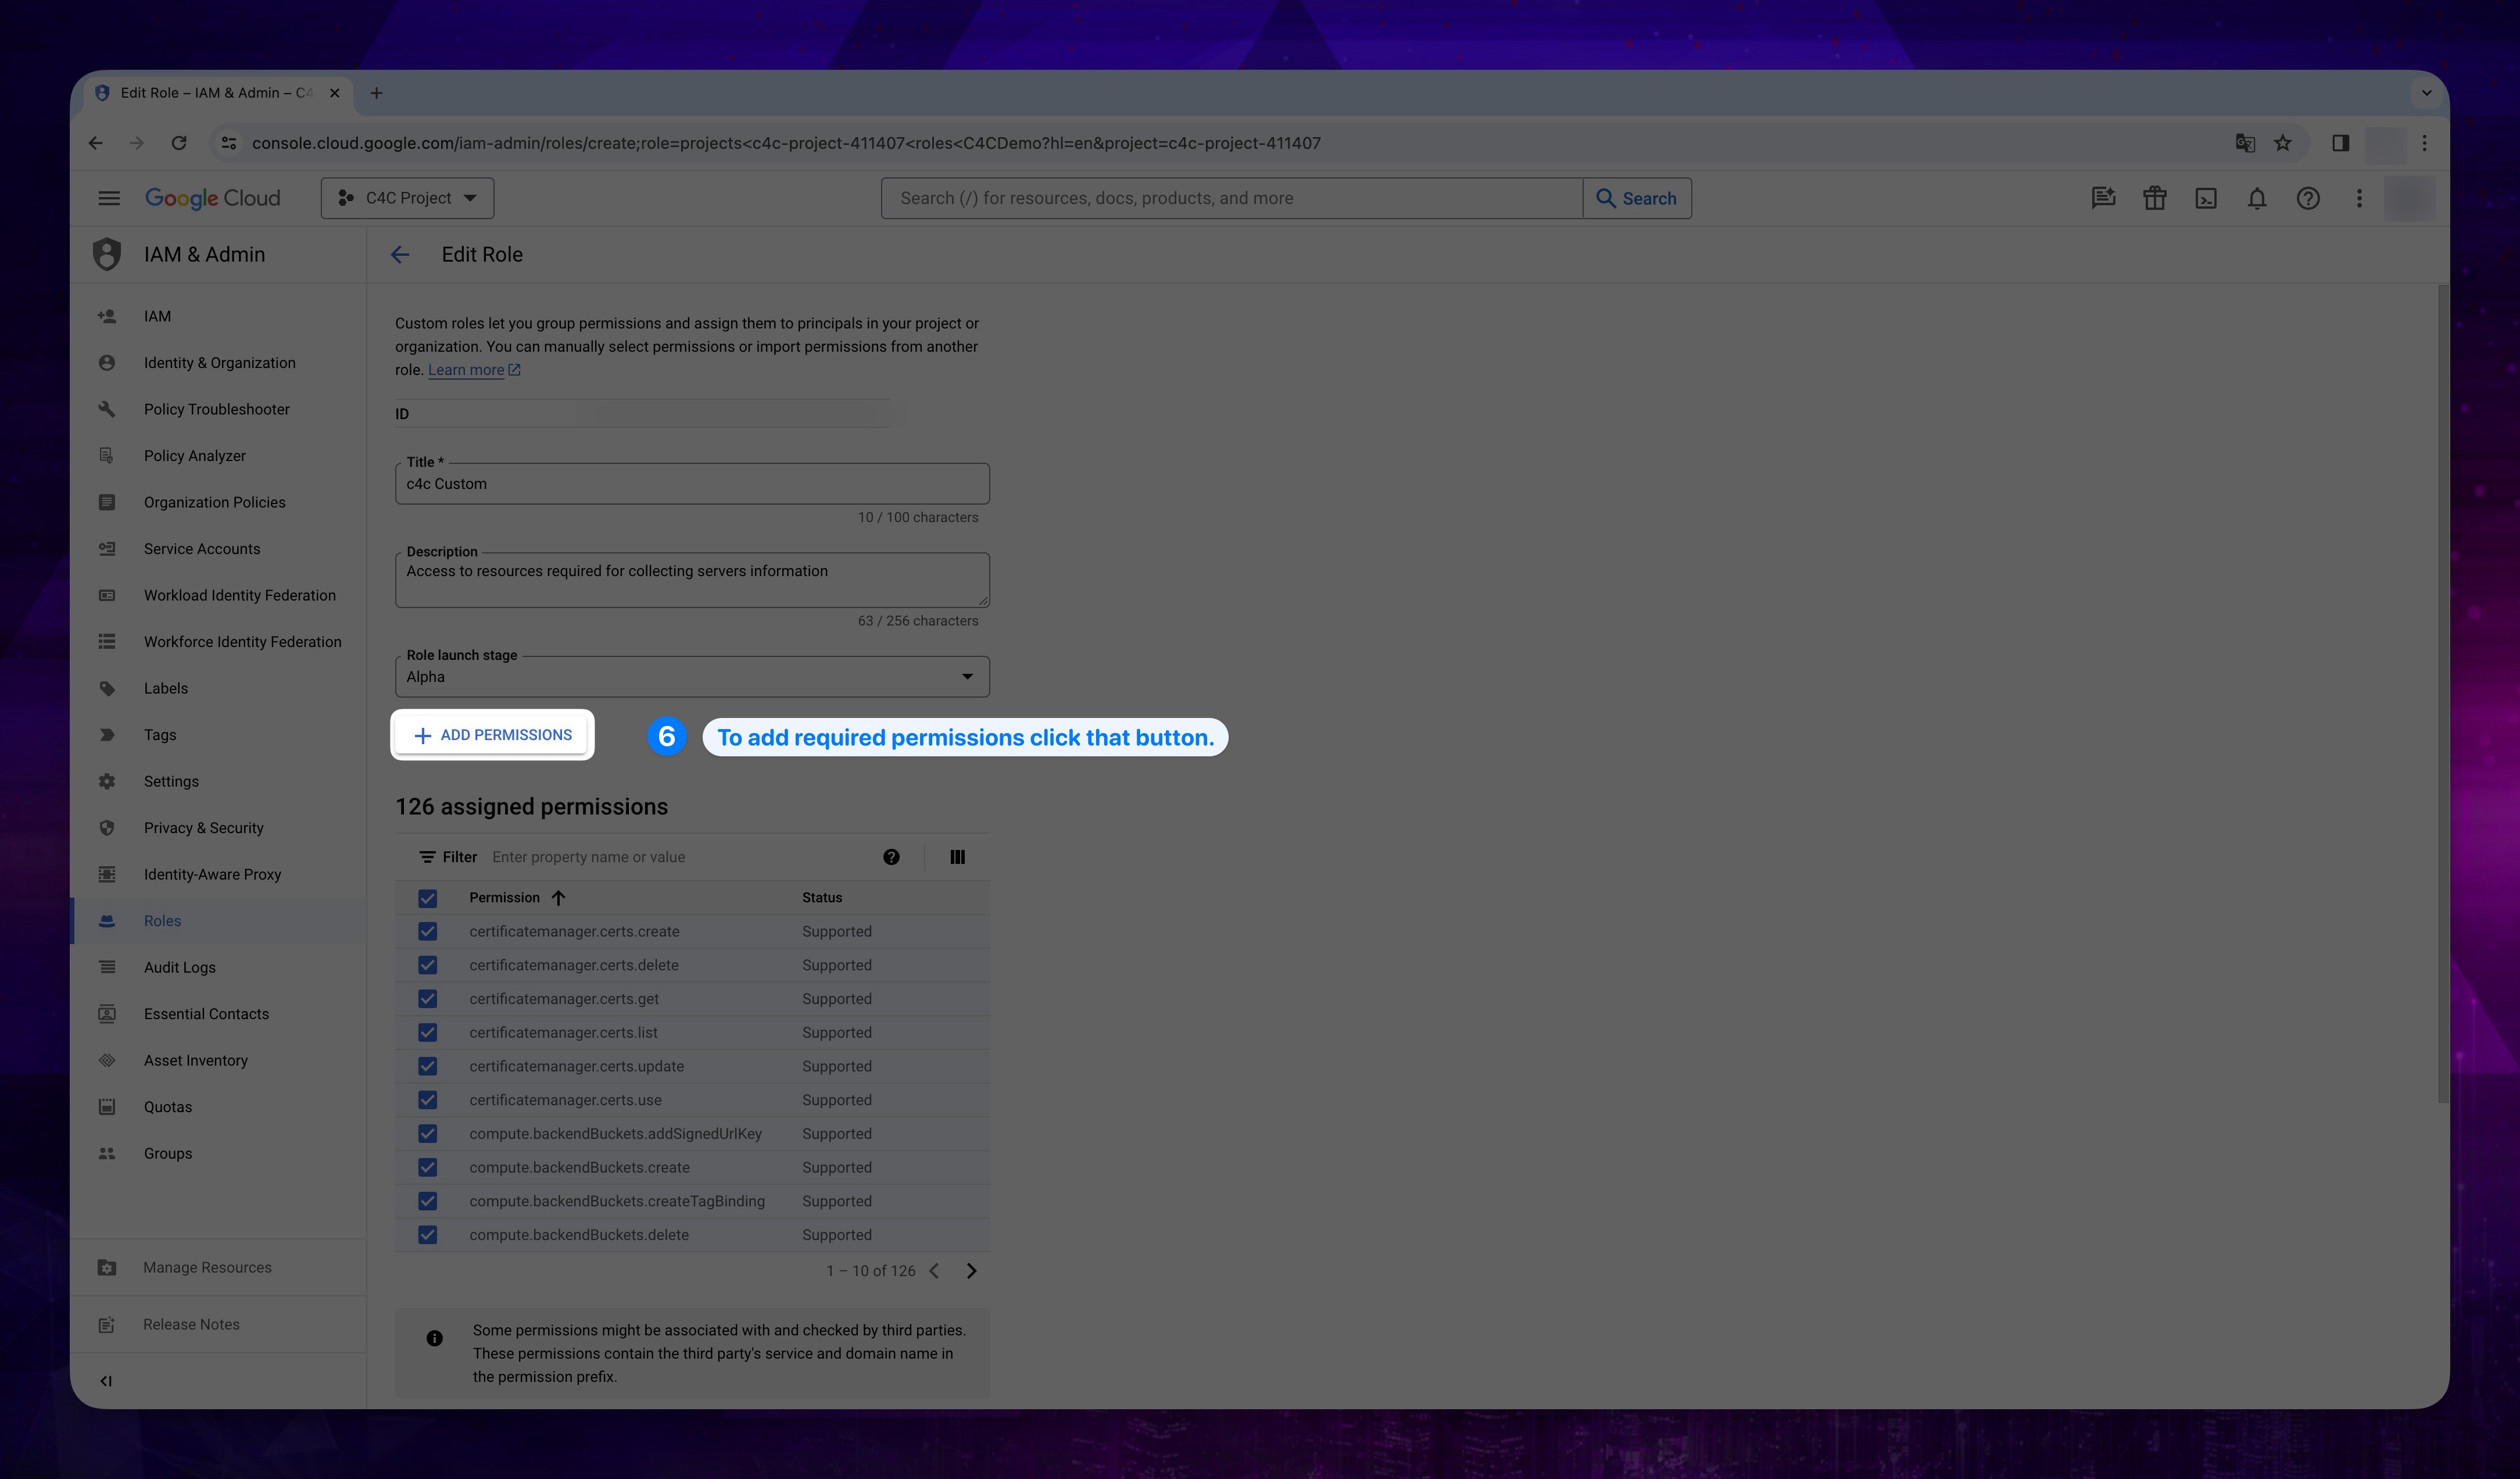2520x1479 pixels.
Task: Uncheck compute.backendBuckets.delete permission
Action: tap(427, 1235)
